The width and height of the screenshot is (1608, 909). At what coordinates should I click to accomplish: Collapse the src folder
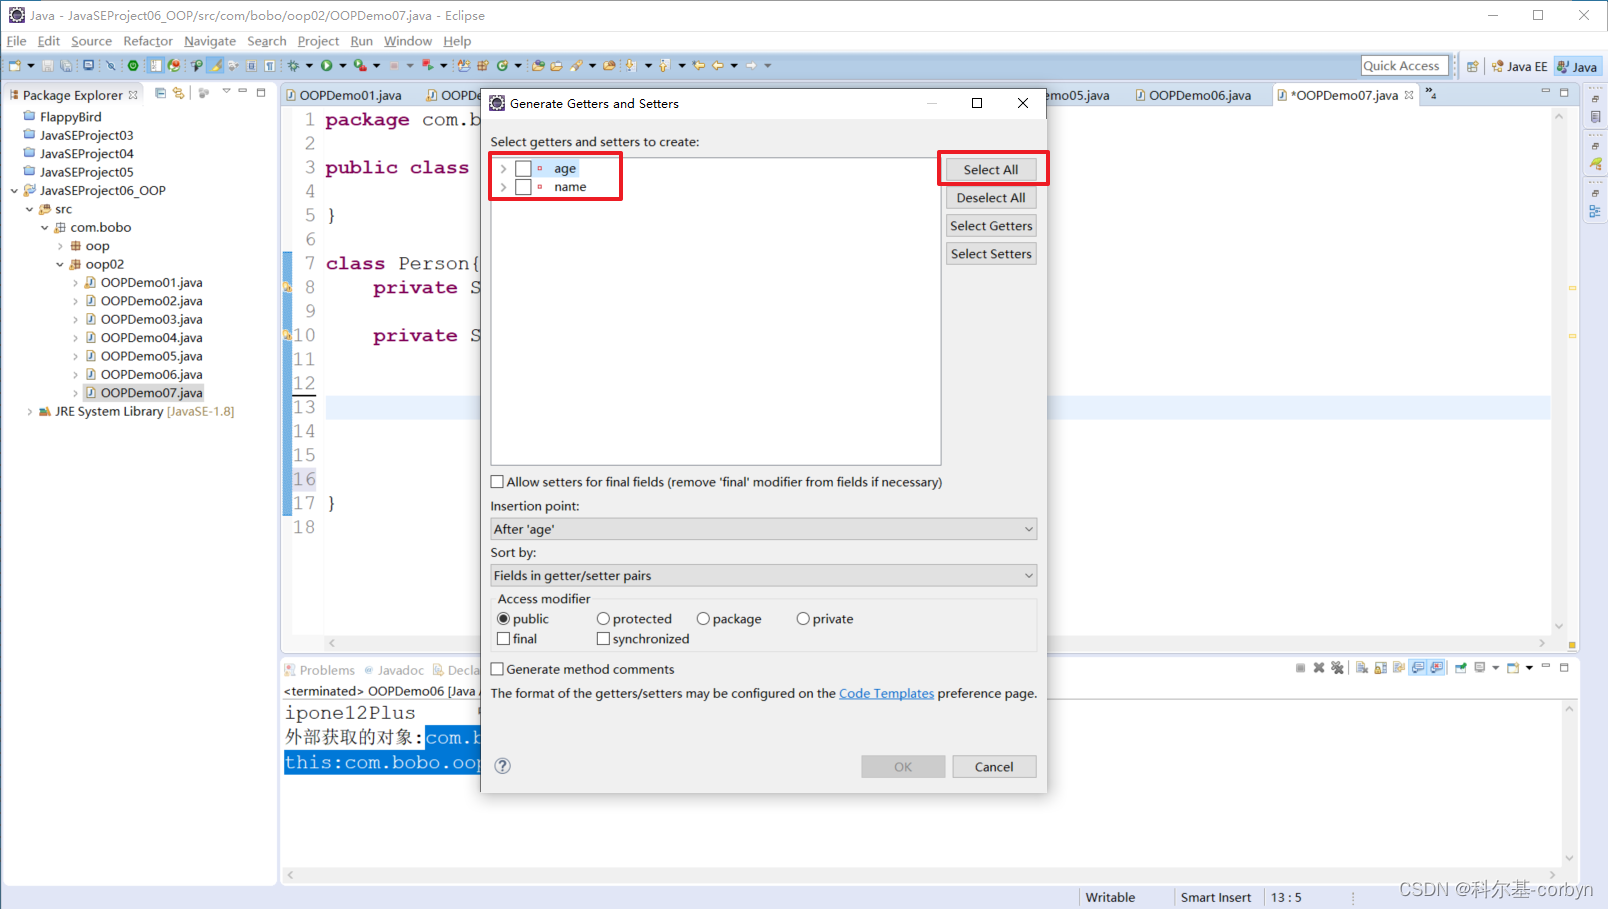(29, 209)
